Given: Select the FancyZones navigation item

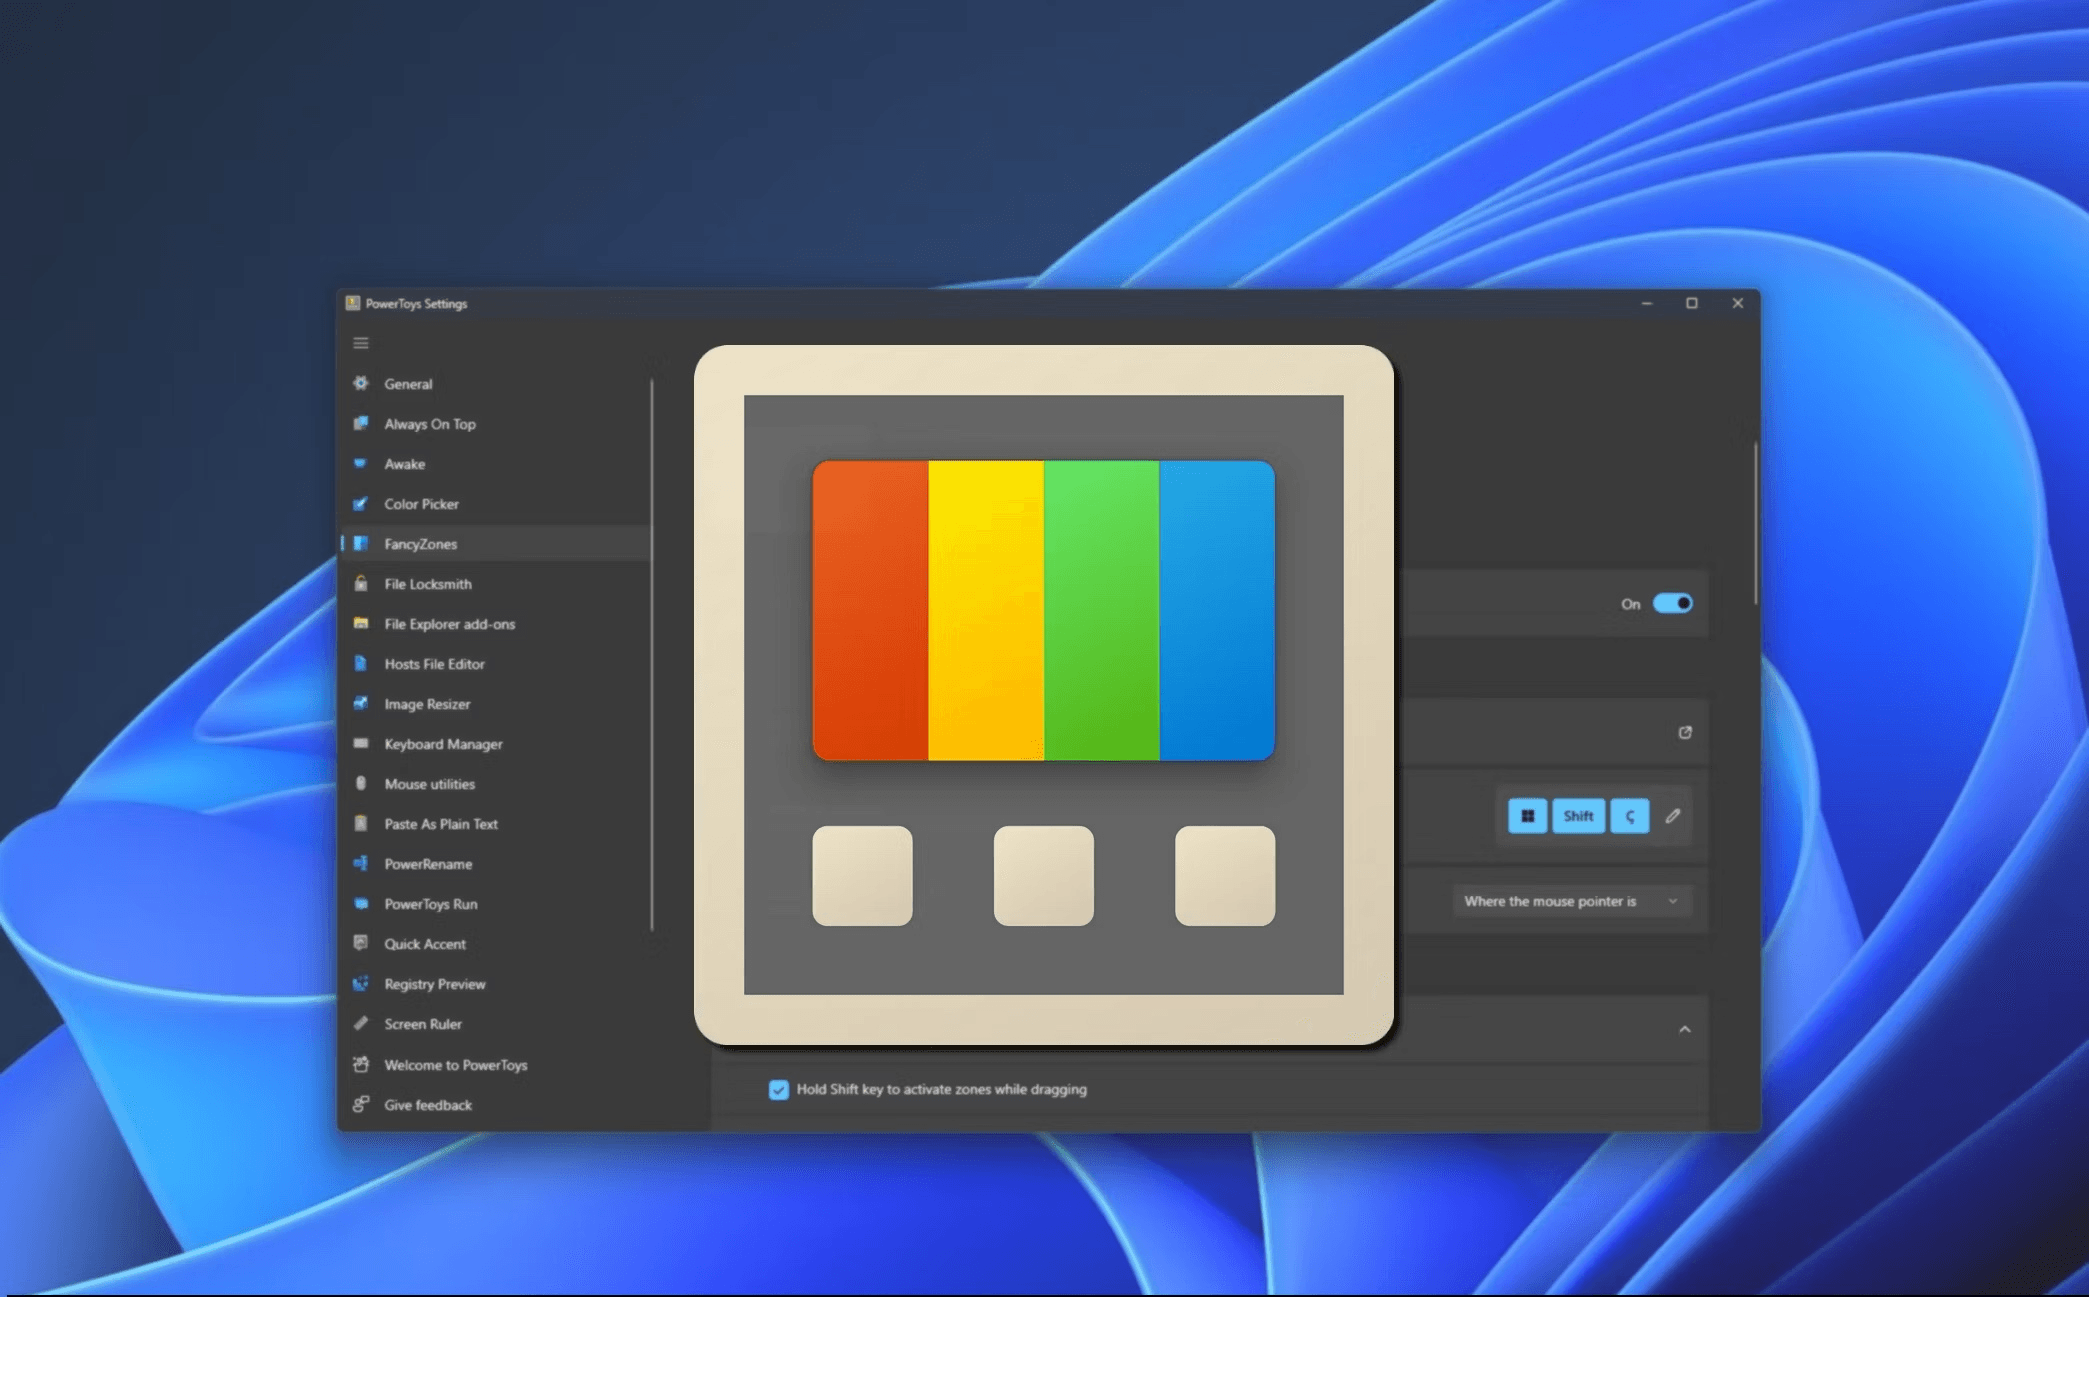Looking at the screenshot, I should (496, 543).
